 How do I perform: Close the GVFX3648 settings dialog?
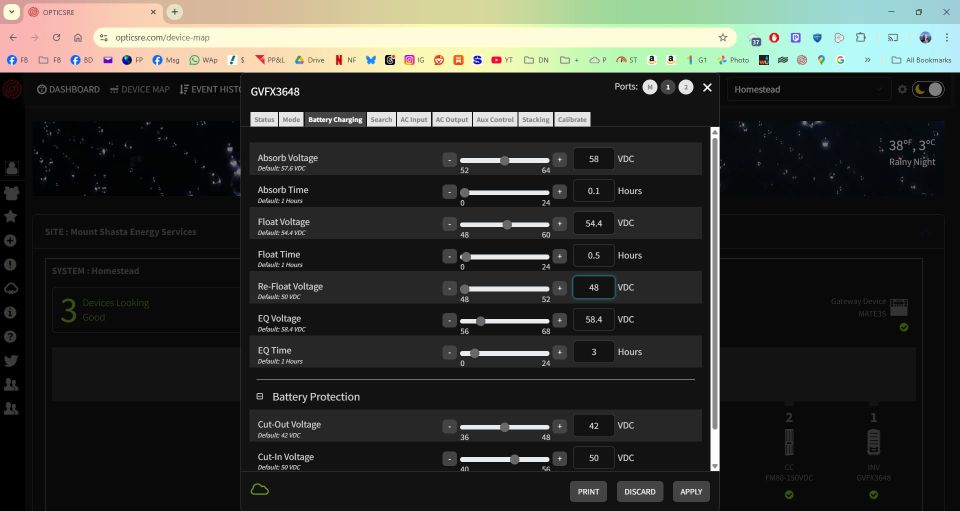707,88
